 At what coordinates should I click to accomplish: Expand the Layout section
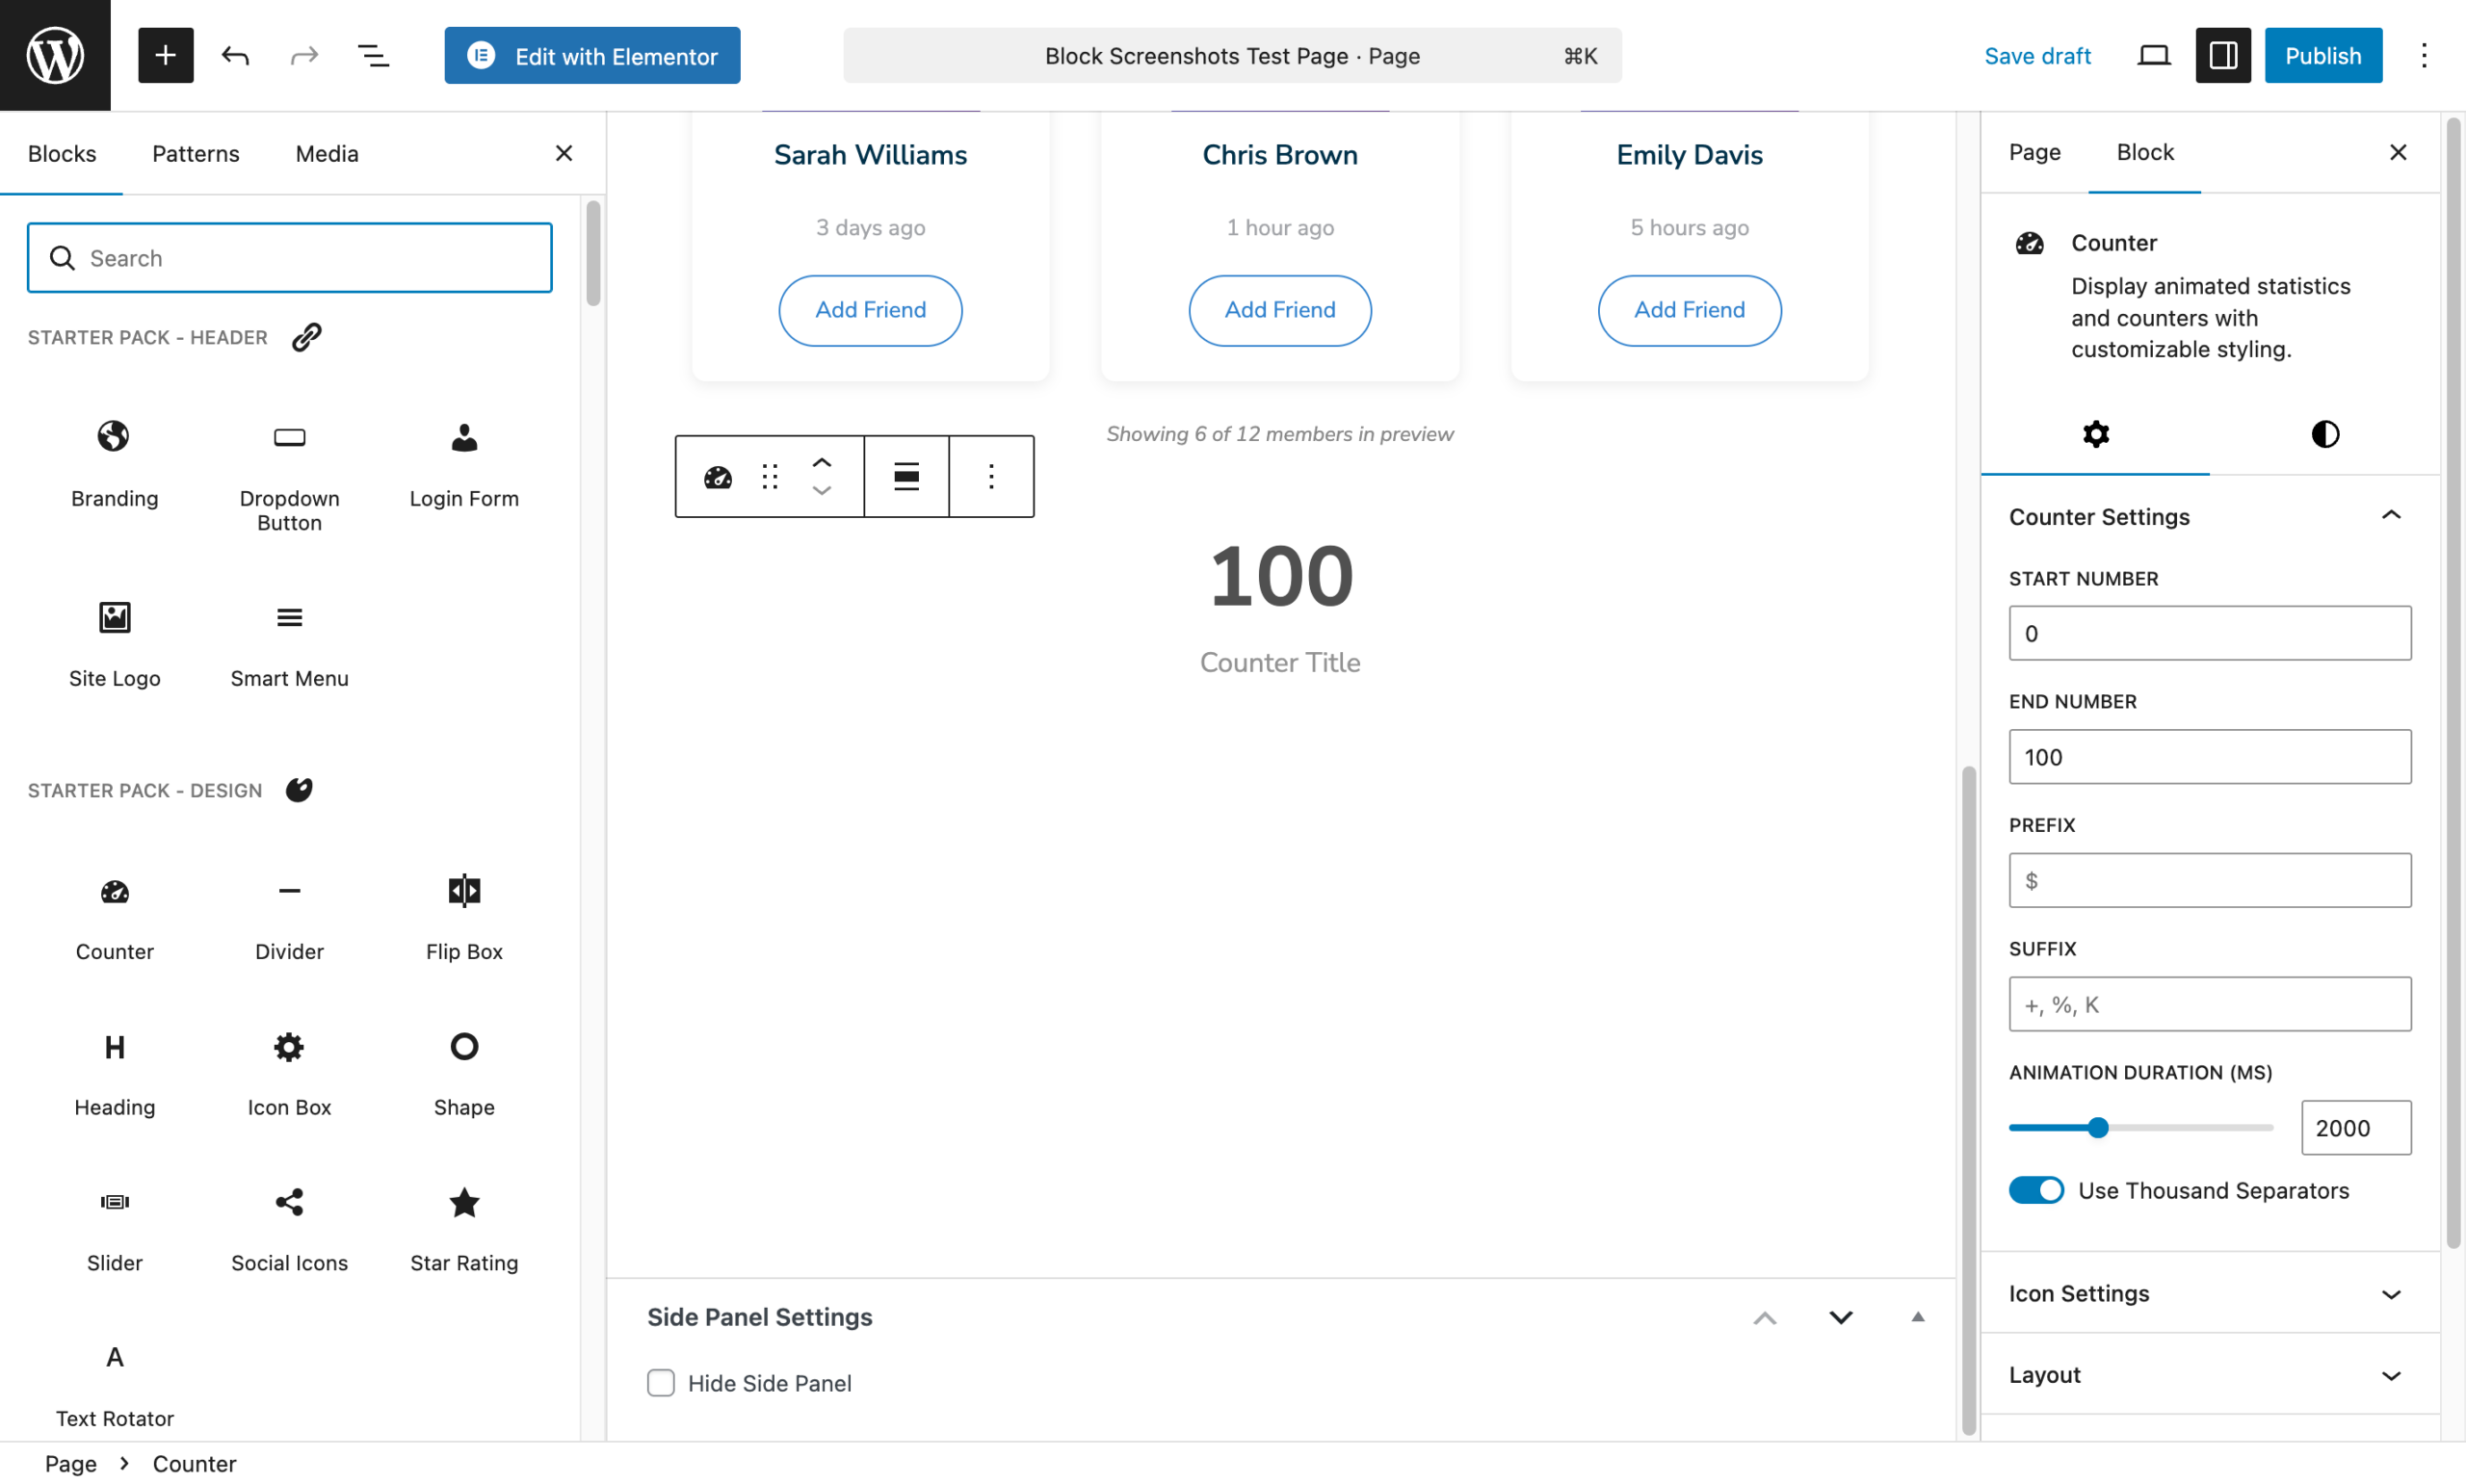click(x=2391, y=1374)
